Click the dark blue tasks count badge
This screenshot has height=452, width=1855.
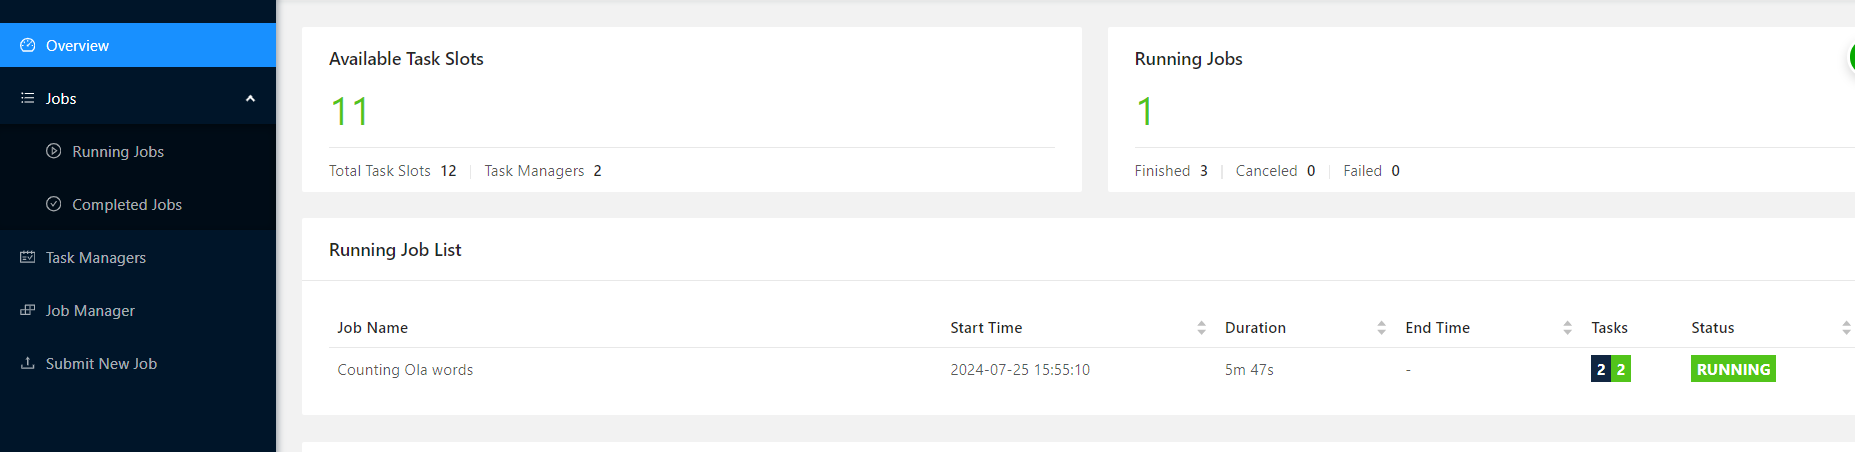pos(1601,369)
